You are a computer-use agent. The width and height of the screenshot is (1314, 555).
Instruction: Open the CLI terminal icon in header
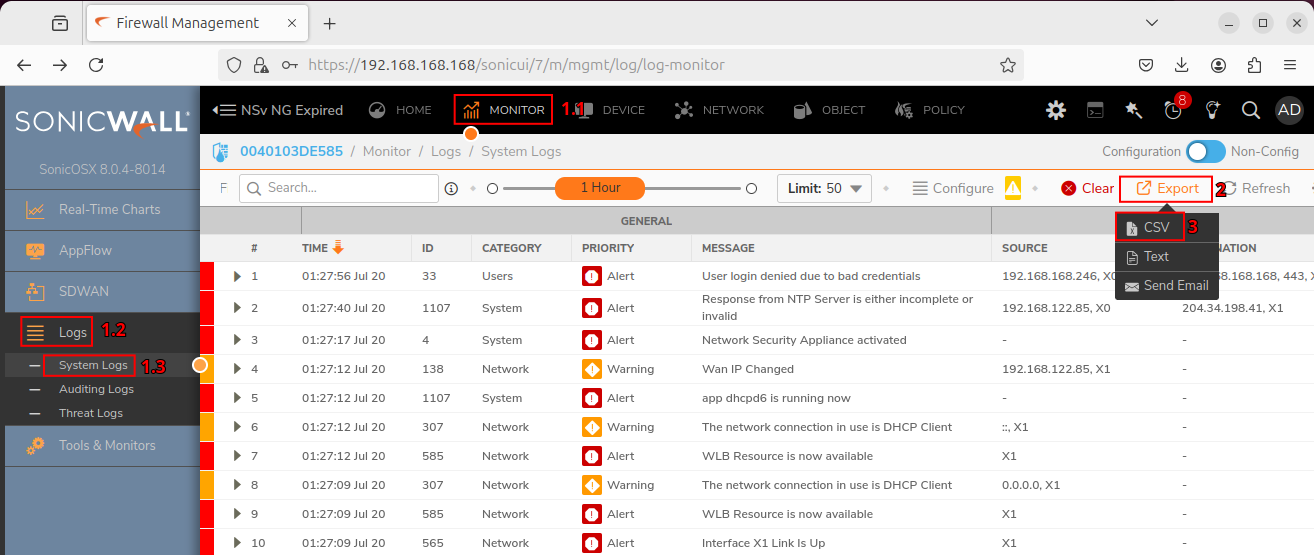pos(1096,110)
